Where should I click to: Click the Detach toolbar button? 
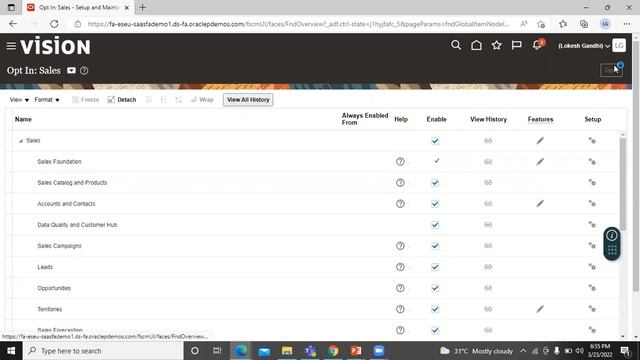[122, 100]
